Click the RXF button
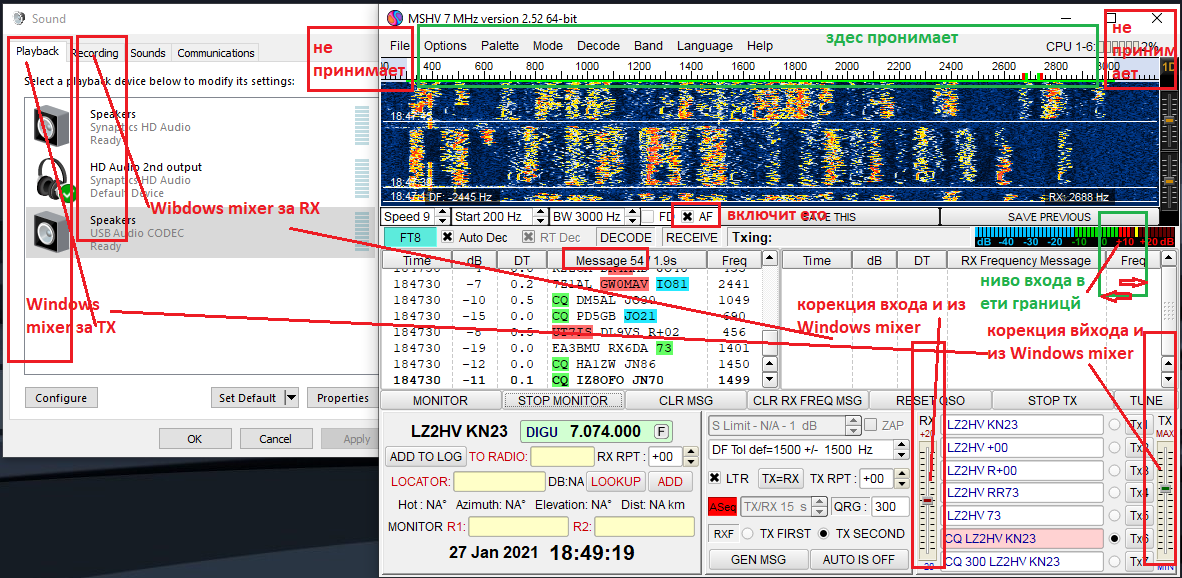 722,534
